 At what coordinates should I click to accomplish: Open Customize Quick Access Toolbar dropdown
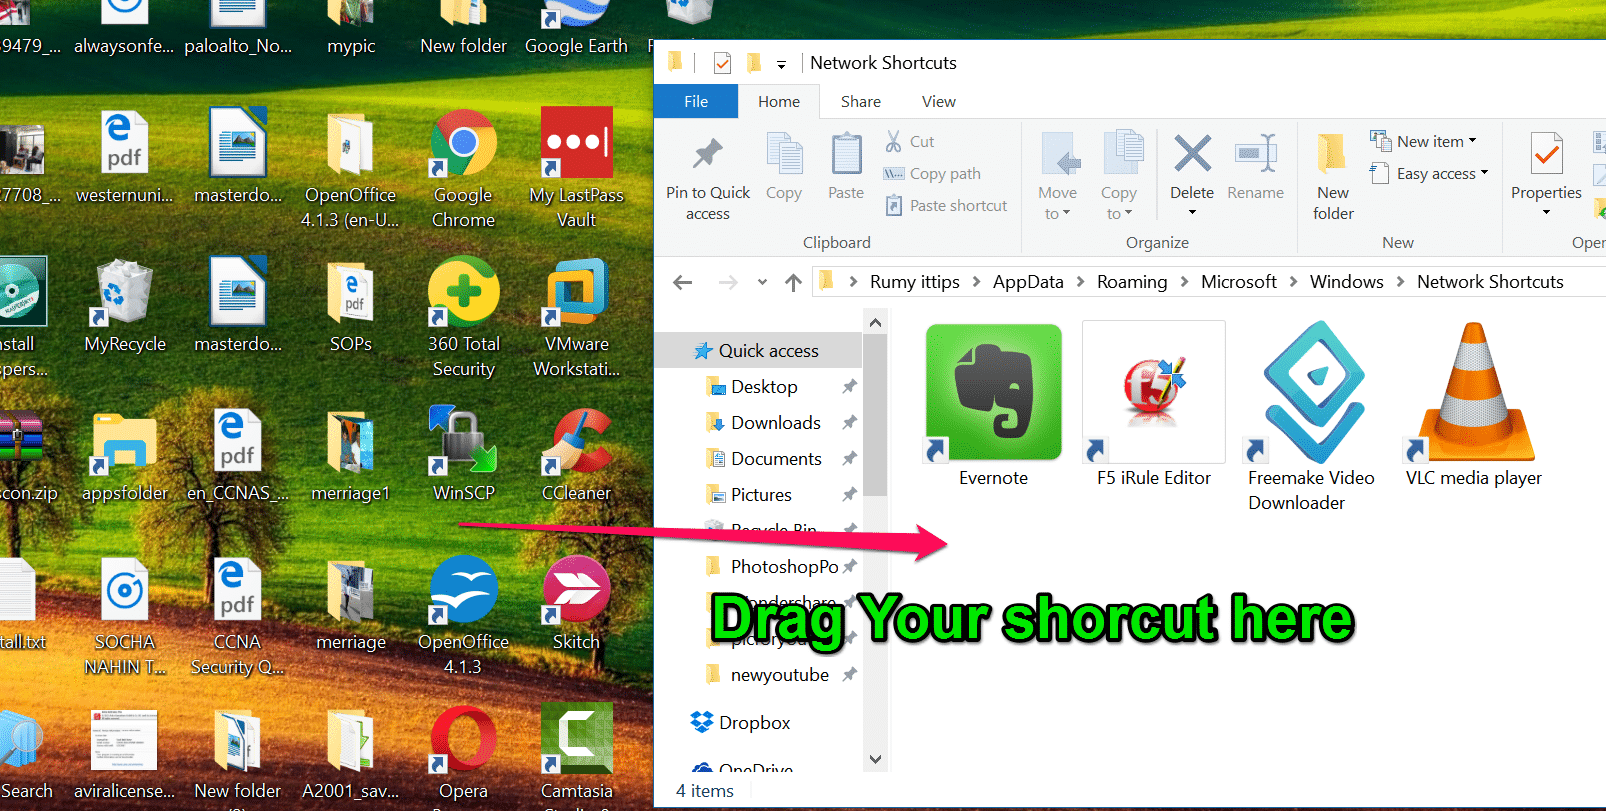(781, 65)
